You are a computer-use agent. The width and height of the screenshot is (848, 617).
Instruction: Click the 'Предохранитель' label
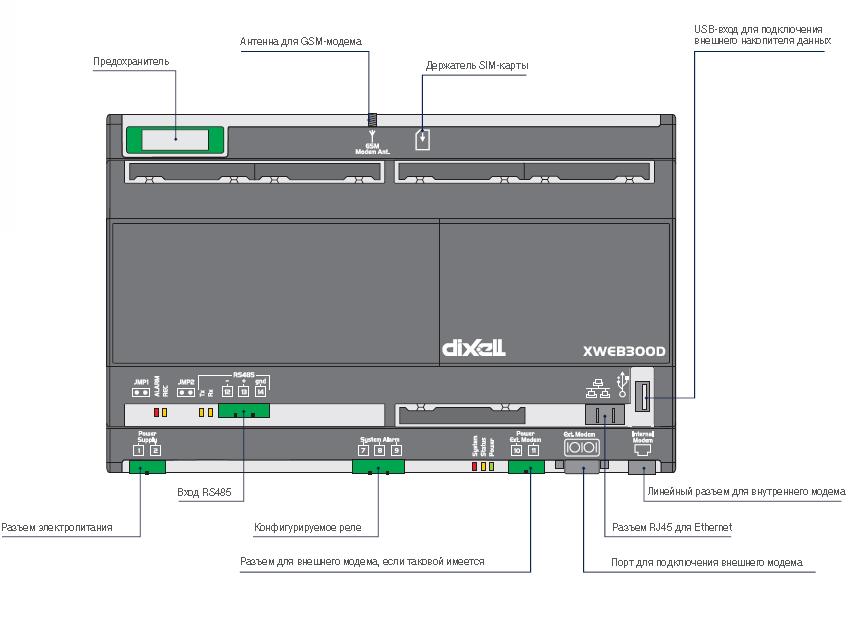(131, 62)
